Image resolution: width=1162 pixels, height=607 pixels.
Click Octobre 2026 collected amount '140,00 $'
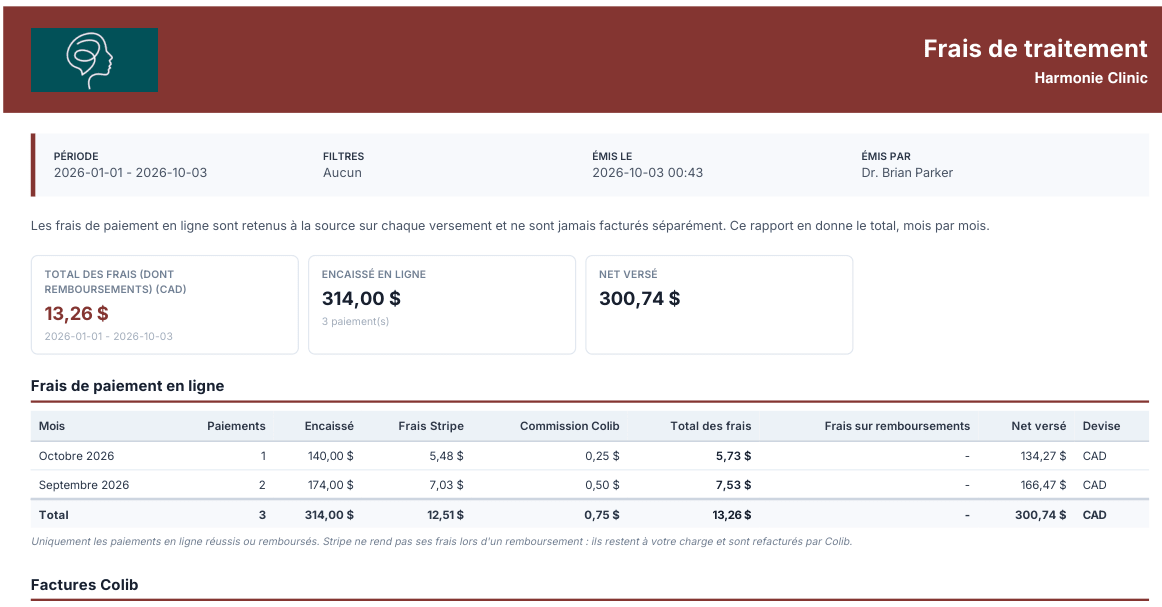tap(331, 456)
